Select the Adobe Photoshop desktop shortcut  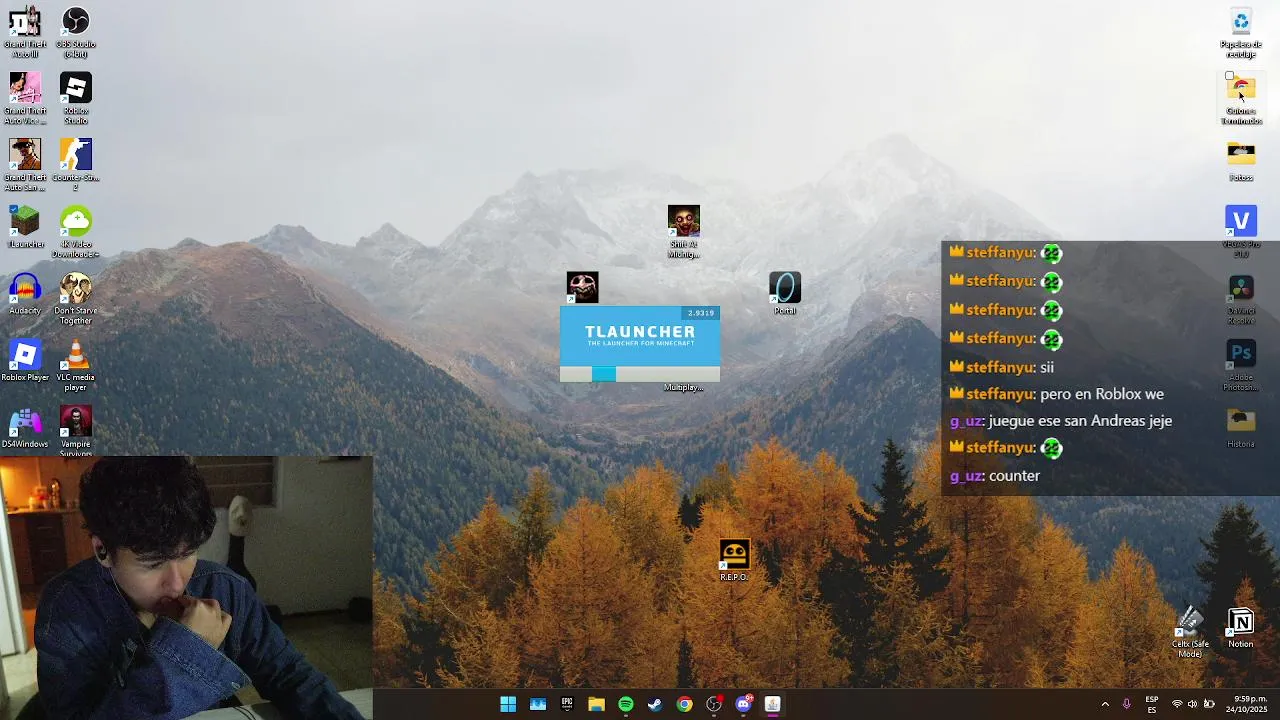point(1241,365)
